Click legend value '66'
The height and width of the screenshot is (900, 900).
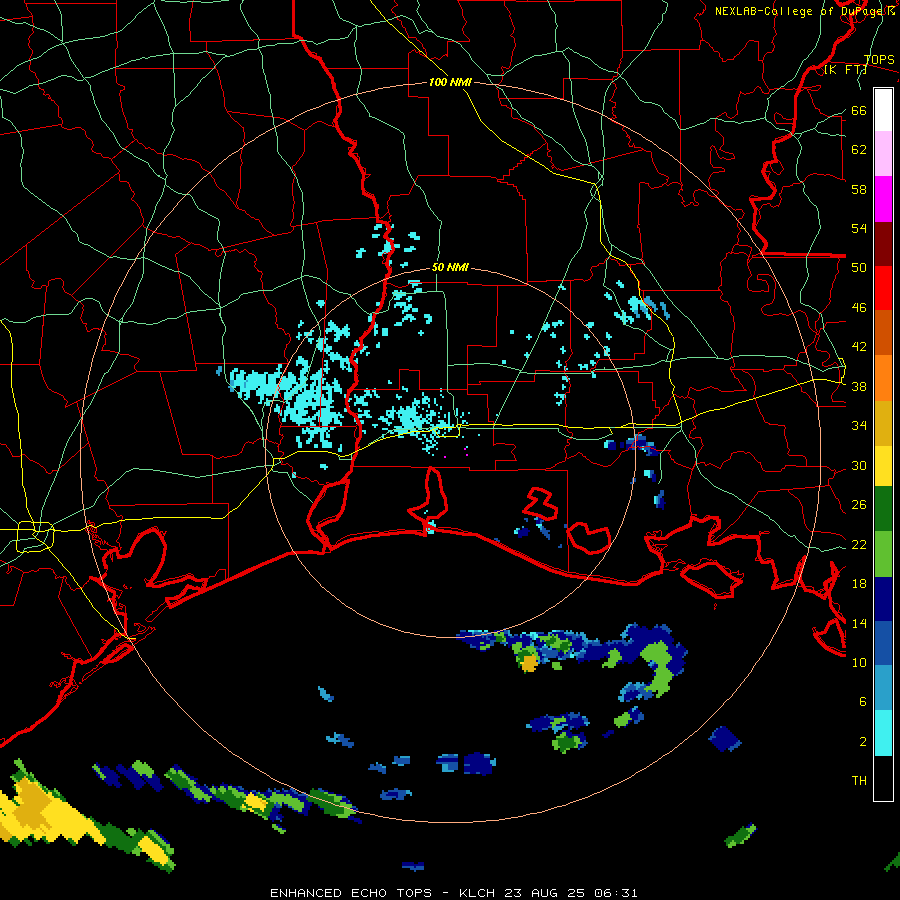click(x=859, y=110)
